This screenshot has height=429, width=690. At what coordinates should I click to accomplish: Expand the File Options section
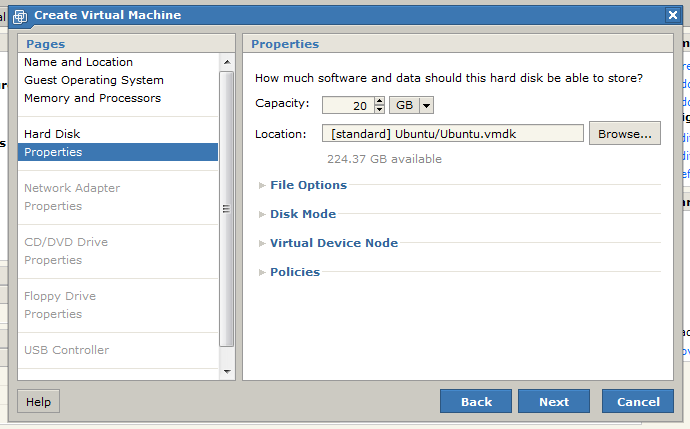coord(308,185)
